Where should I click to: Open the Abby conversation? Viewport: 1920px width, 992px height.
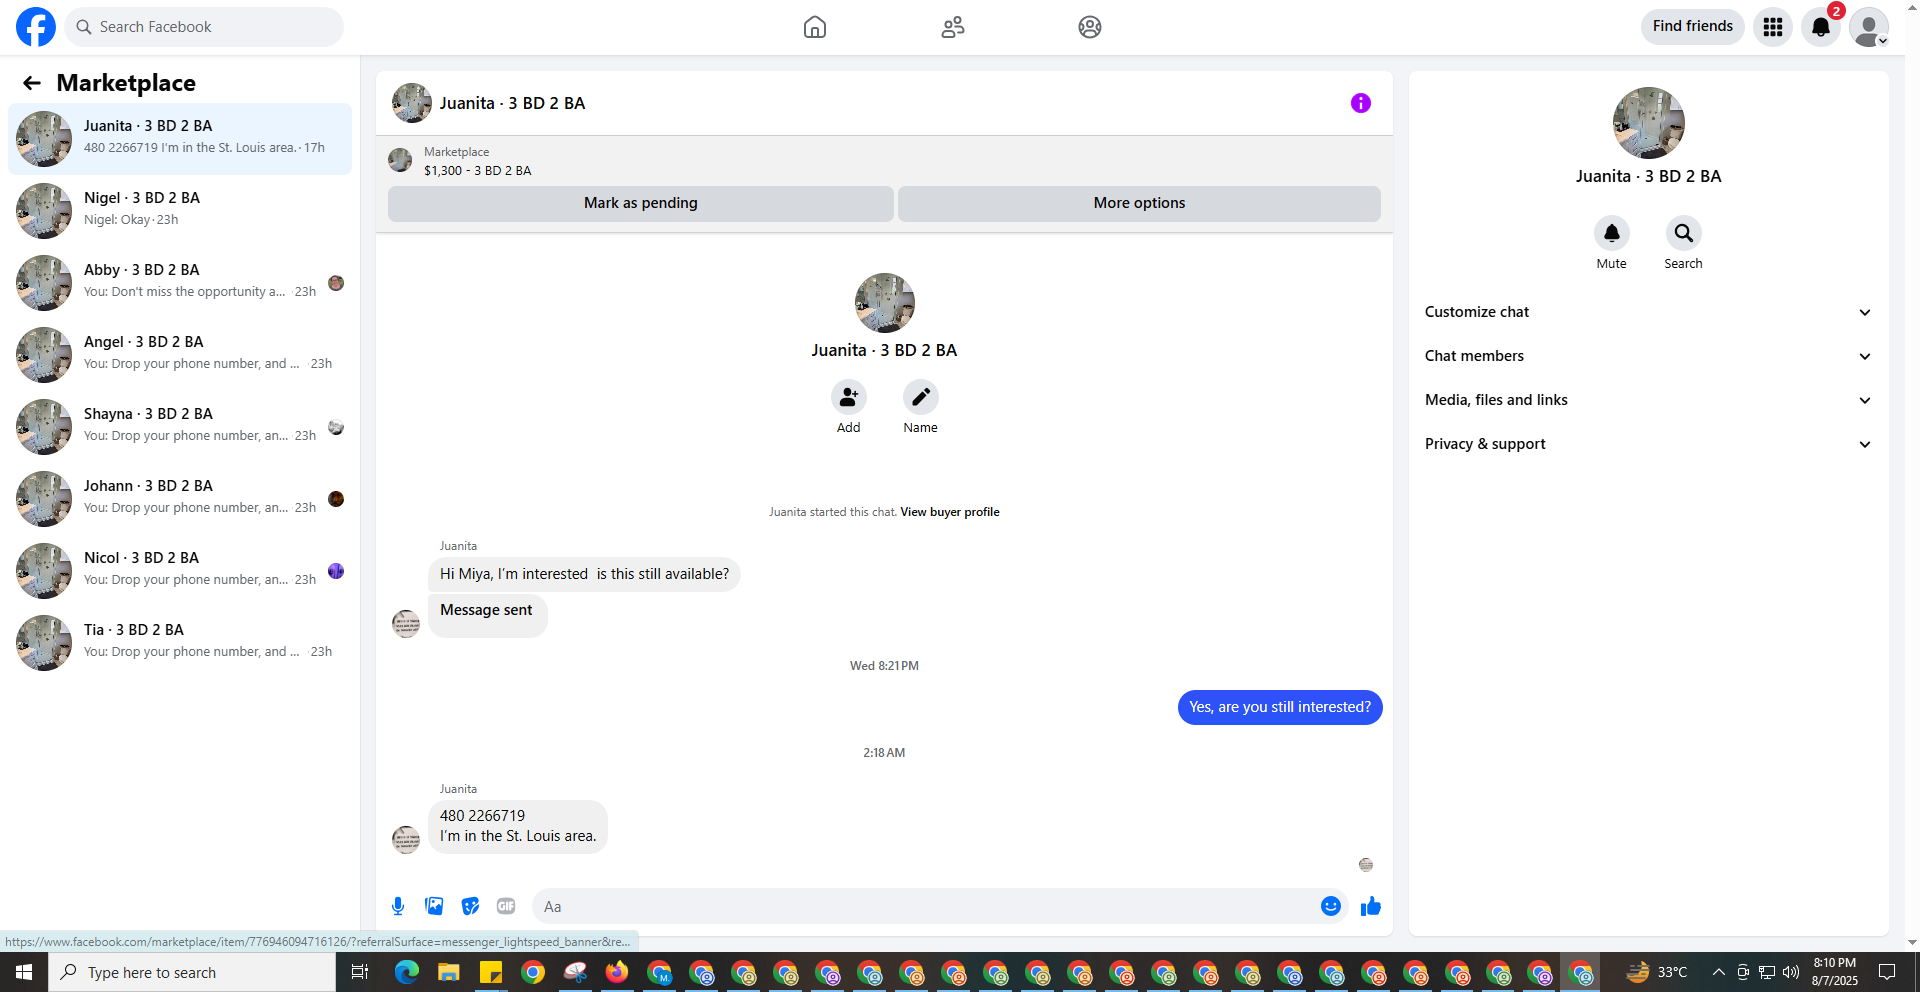click(180, 283)
